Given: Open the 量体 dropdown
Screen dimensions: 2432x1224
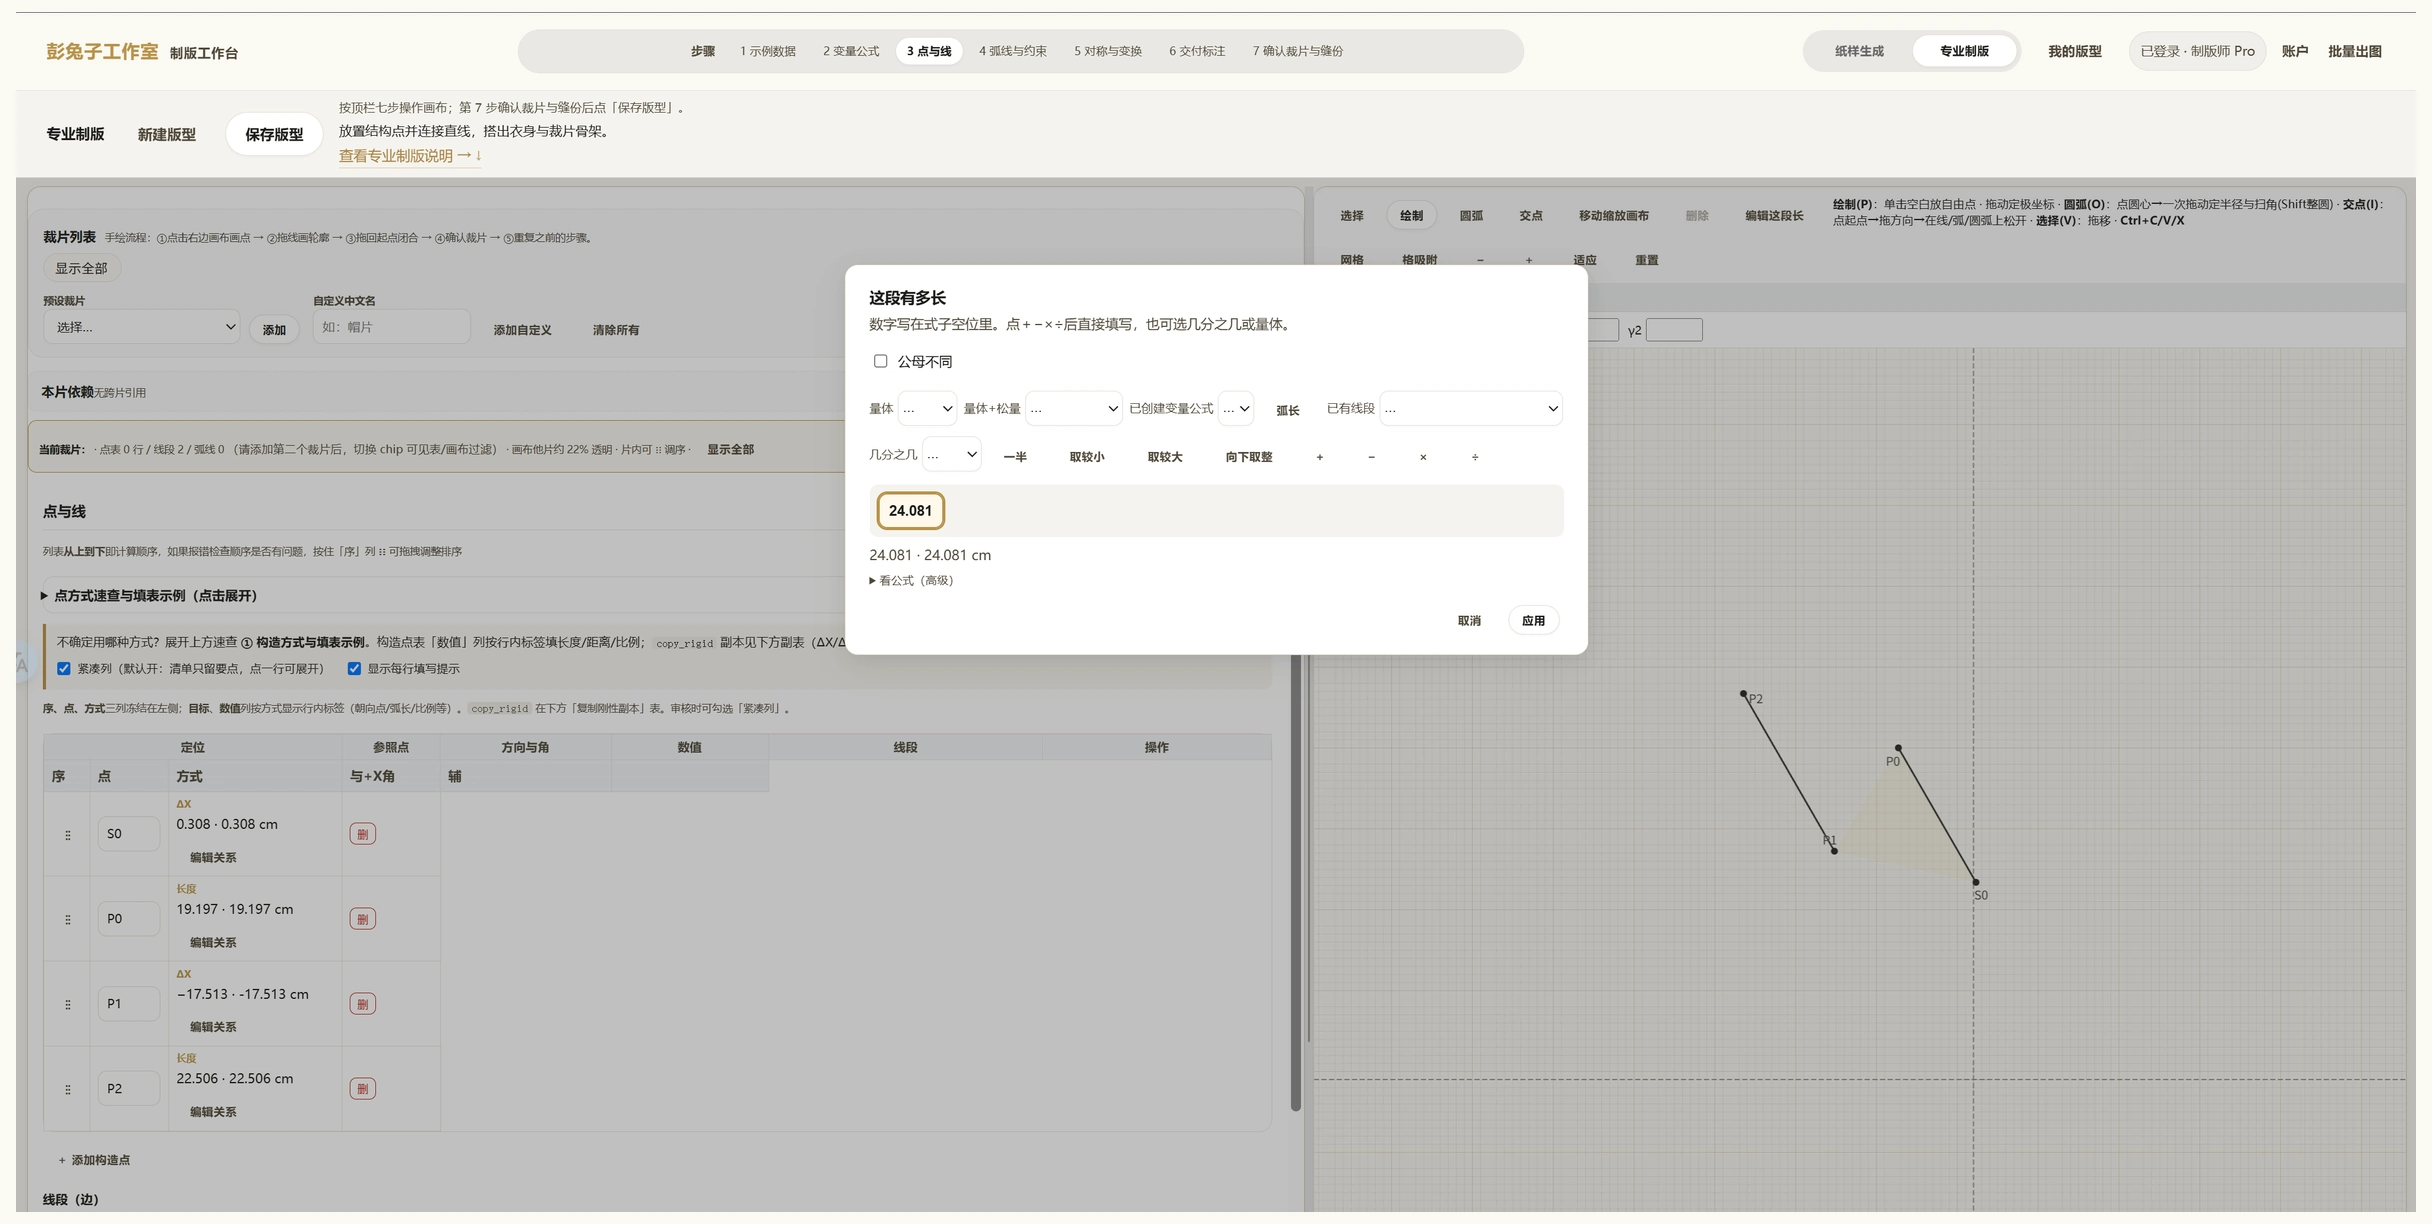Looking at the screenshot, I should [x=927, y=408].
